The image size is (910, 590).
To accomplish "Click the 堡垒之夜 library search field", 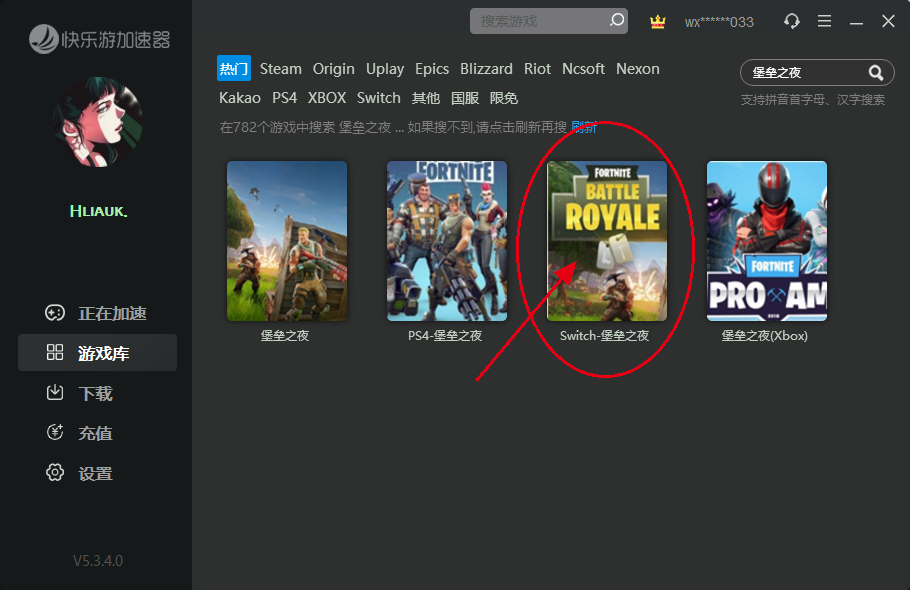I will (817, 73).
